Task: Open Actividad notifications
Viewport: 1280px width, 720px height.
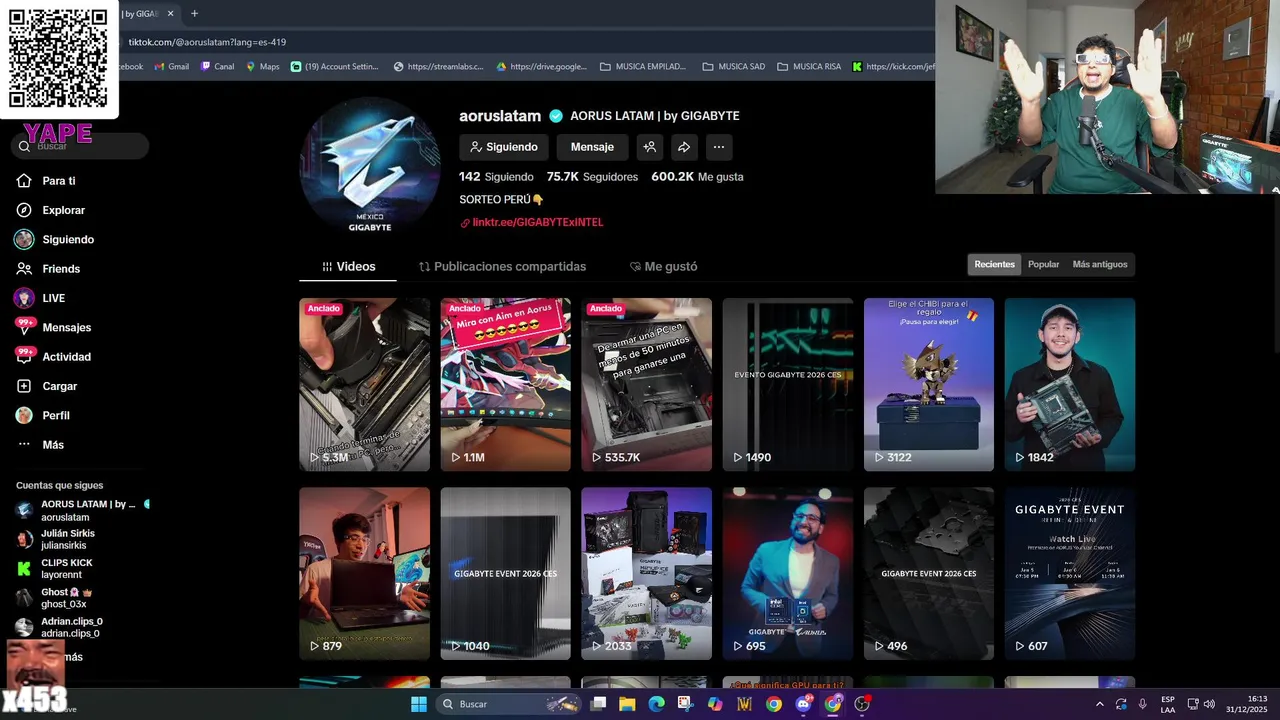Action: point(66,357)
